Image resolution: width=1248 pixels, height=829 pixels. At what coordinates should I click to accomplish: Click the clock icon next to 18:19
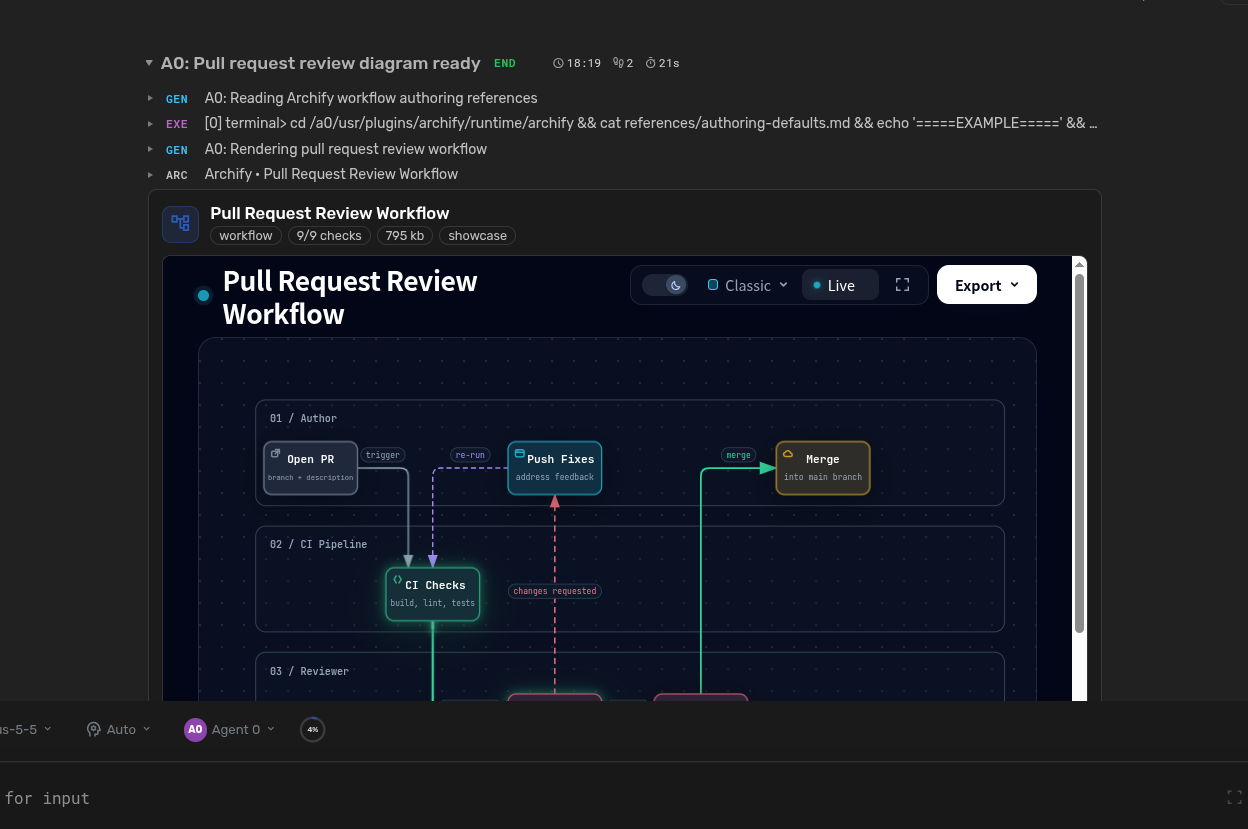point(558,63)
